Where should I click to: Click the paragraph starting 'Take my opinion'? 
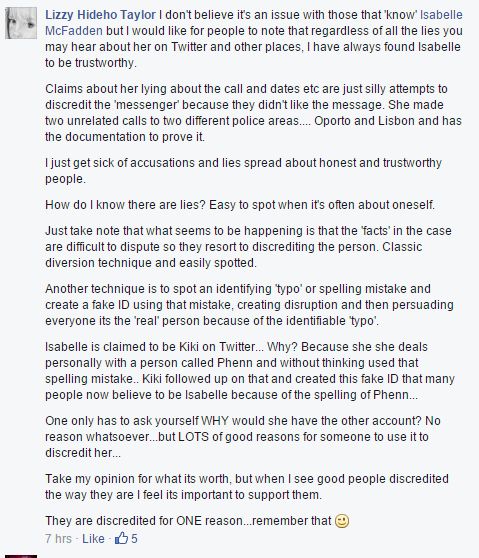click(x=247, y=487)
